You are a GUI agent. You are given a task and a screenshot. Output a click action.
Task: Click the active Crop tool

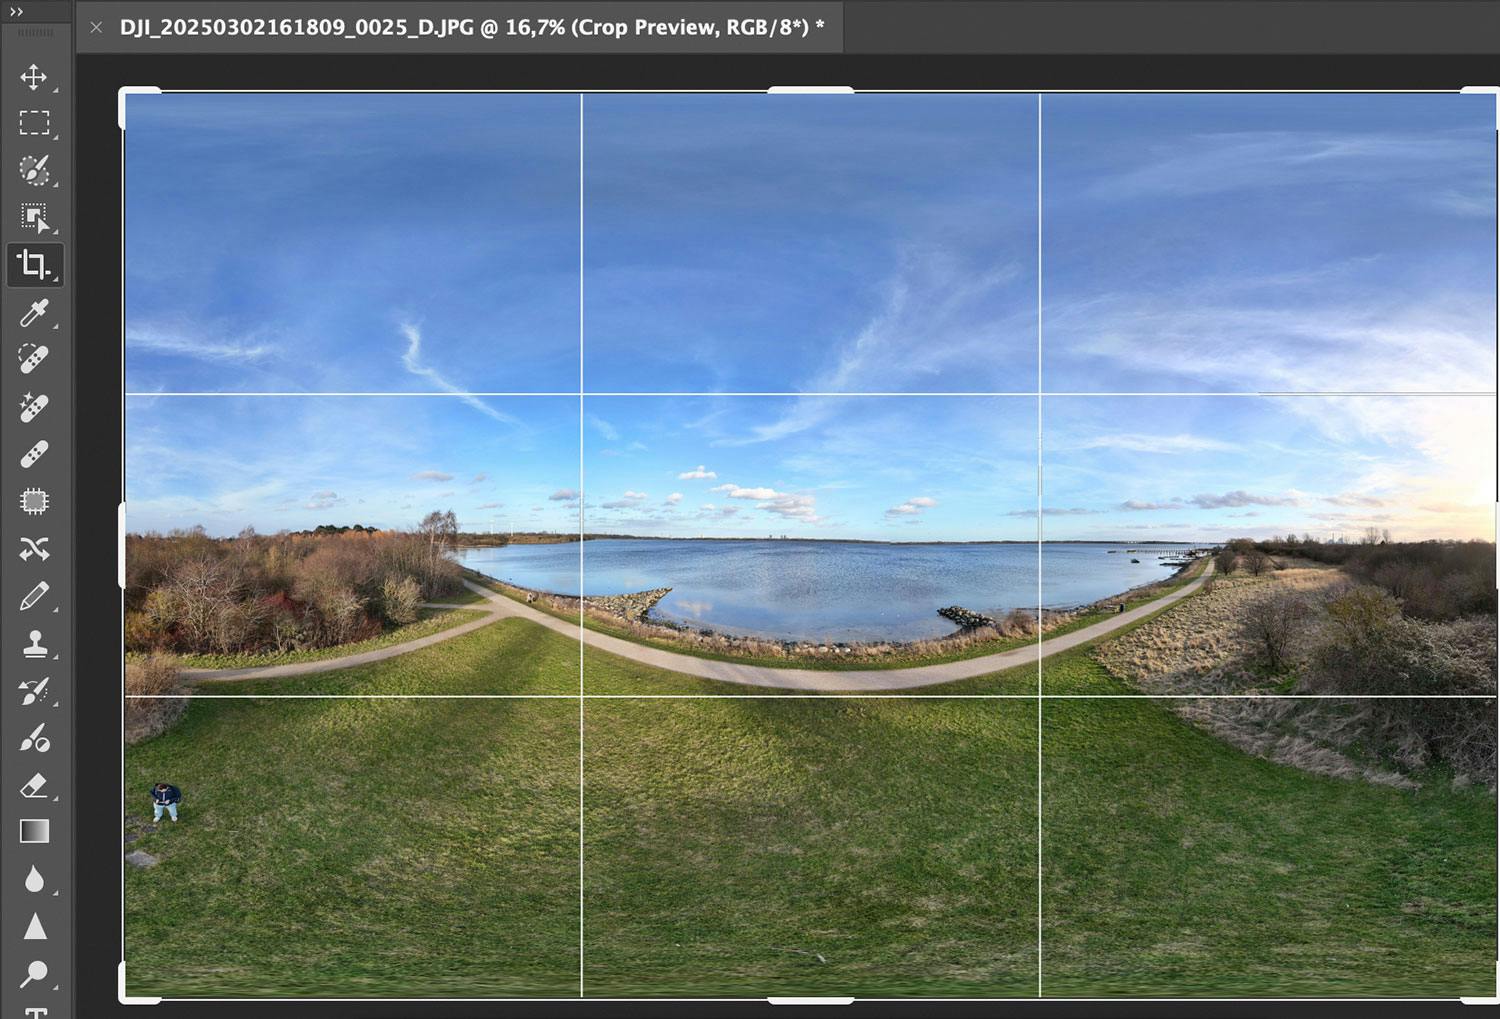point(34,265)
